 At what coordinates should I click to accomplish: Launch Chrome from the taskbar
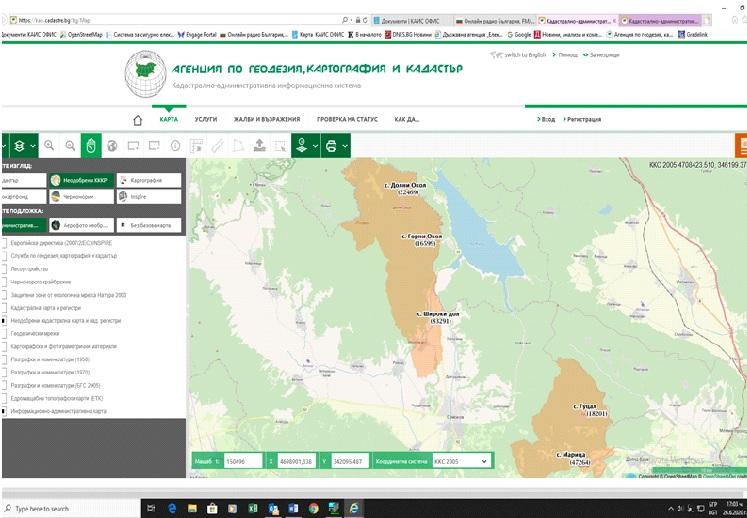[313, 508]
